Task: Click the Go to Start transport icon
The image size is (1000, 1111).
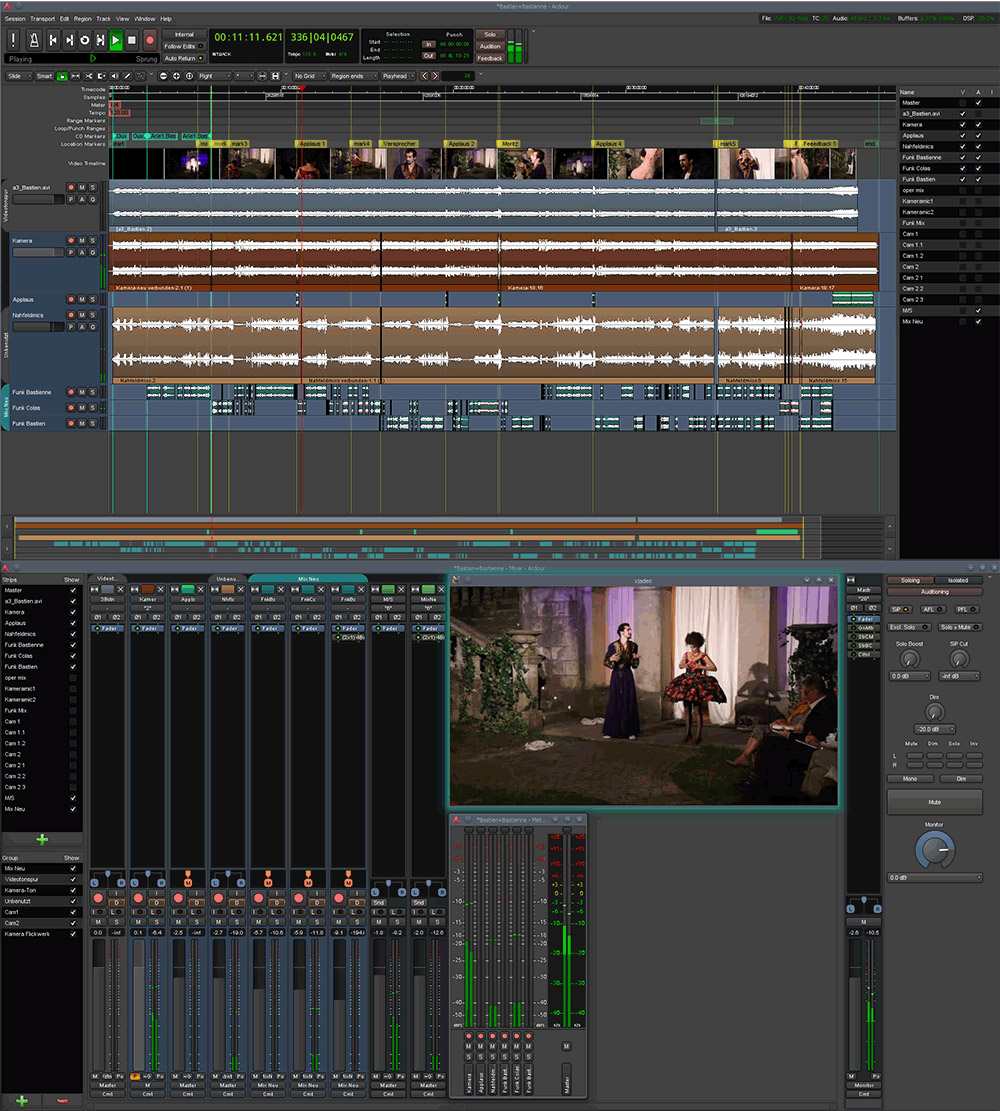Action: 53,40
